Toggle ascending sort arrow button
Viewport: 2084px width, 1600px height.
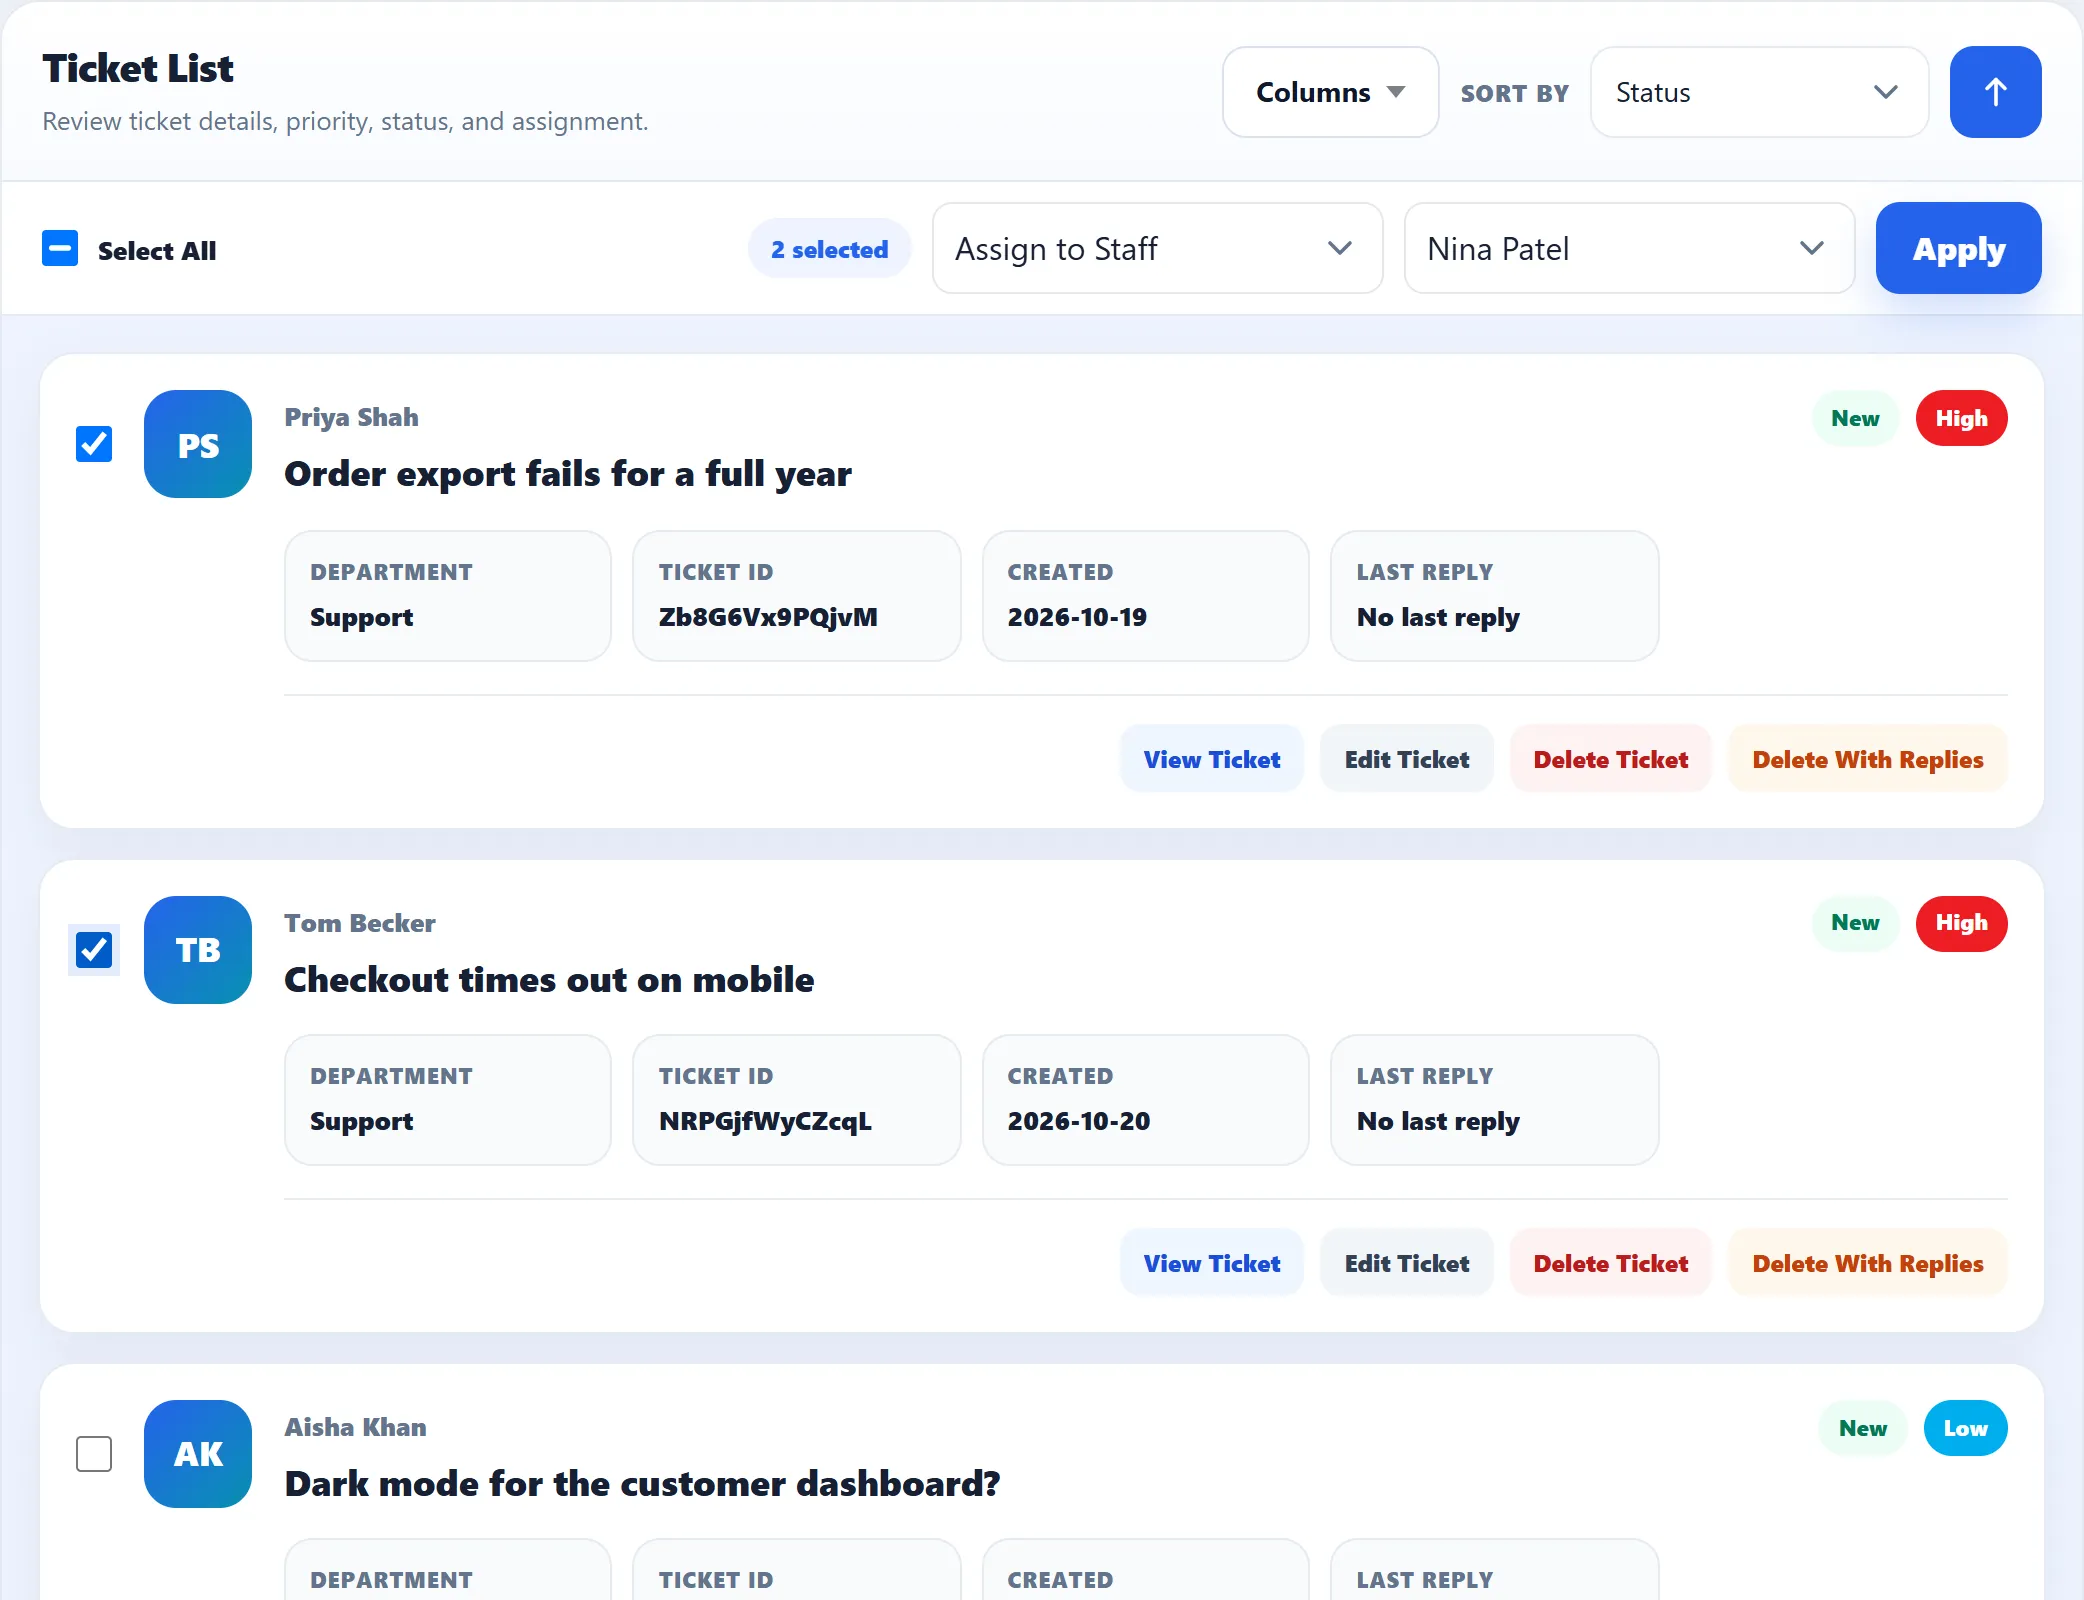click(1995, 92)
